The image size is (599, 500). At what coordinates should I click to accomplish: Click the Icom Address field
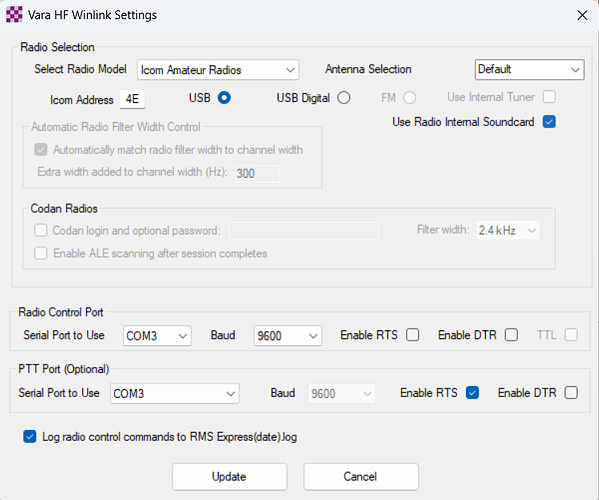(132, 99)
